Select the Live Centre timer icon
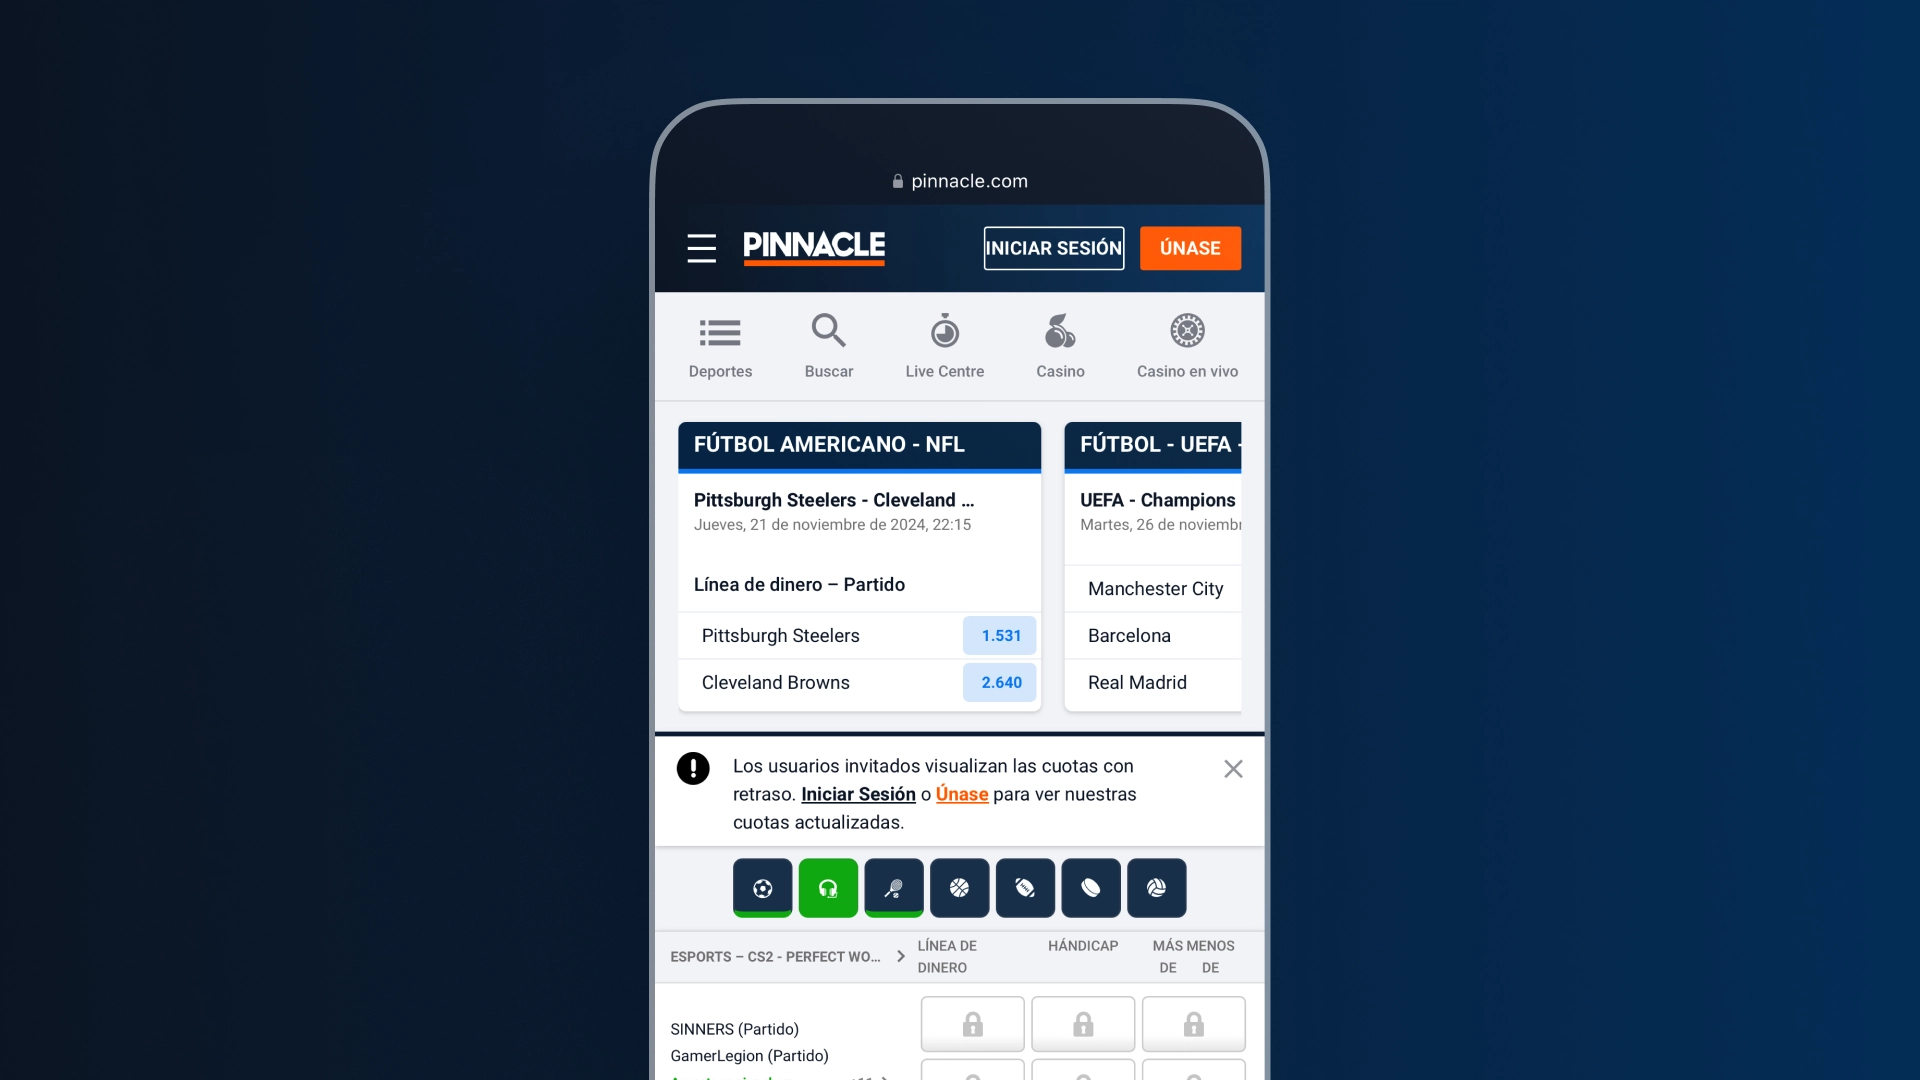 tap(945, 331)
